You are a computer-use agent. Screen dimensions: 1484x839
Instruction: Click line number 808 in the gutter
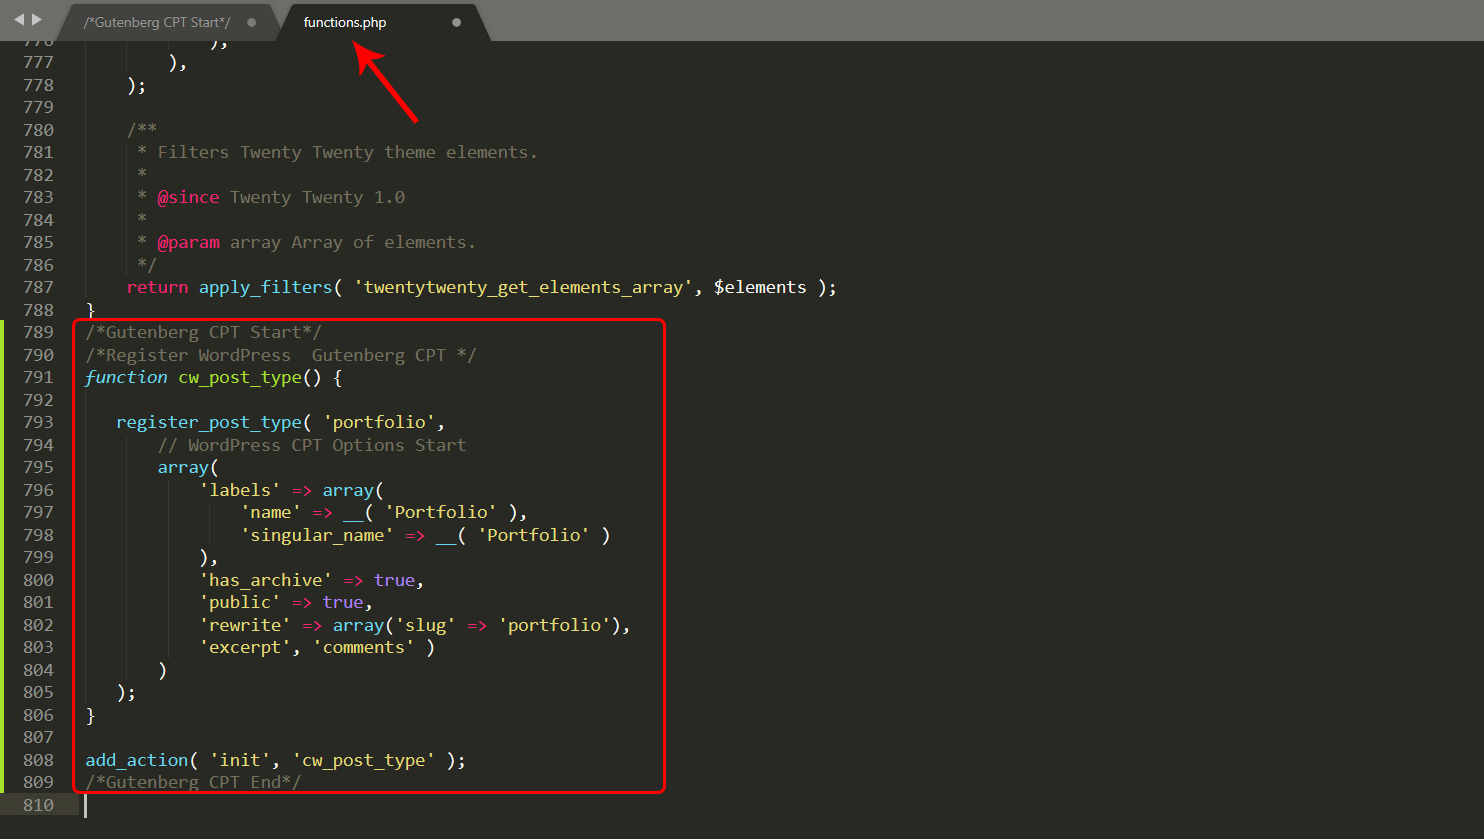38,760
